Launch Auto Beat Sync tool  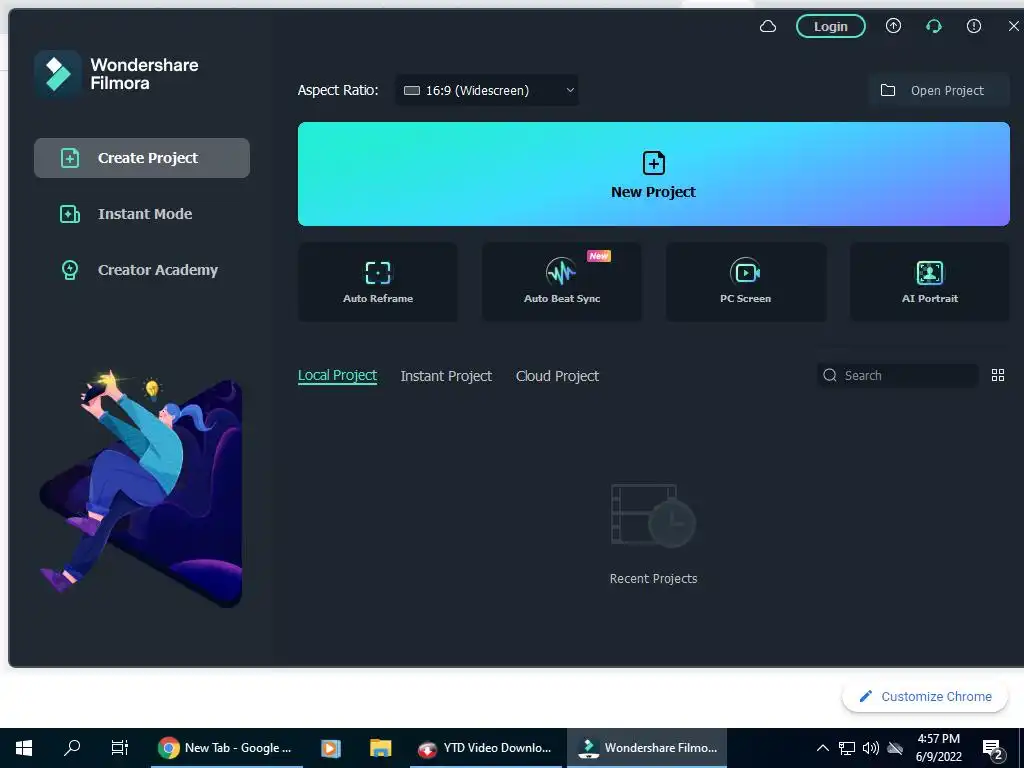point(562,282)
